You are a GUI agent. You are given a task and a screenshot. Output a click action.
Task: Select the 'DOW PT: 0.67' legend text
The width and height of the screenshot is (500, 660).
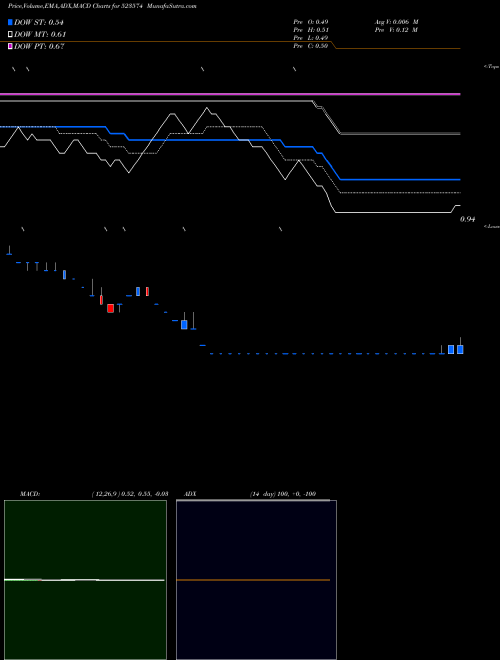tap(39, 46)
